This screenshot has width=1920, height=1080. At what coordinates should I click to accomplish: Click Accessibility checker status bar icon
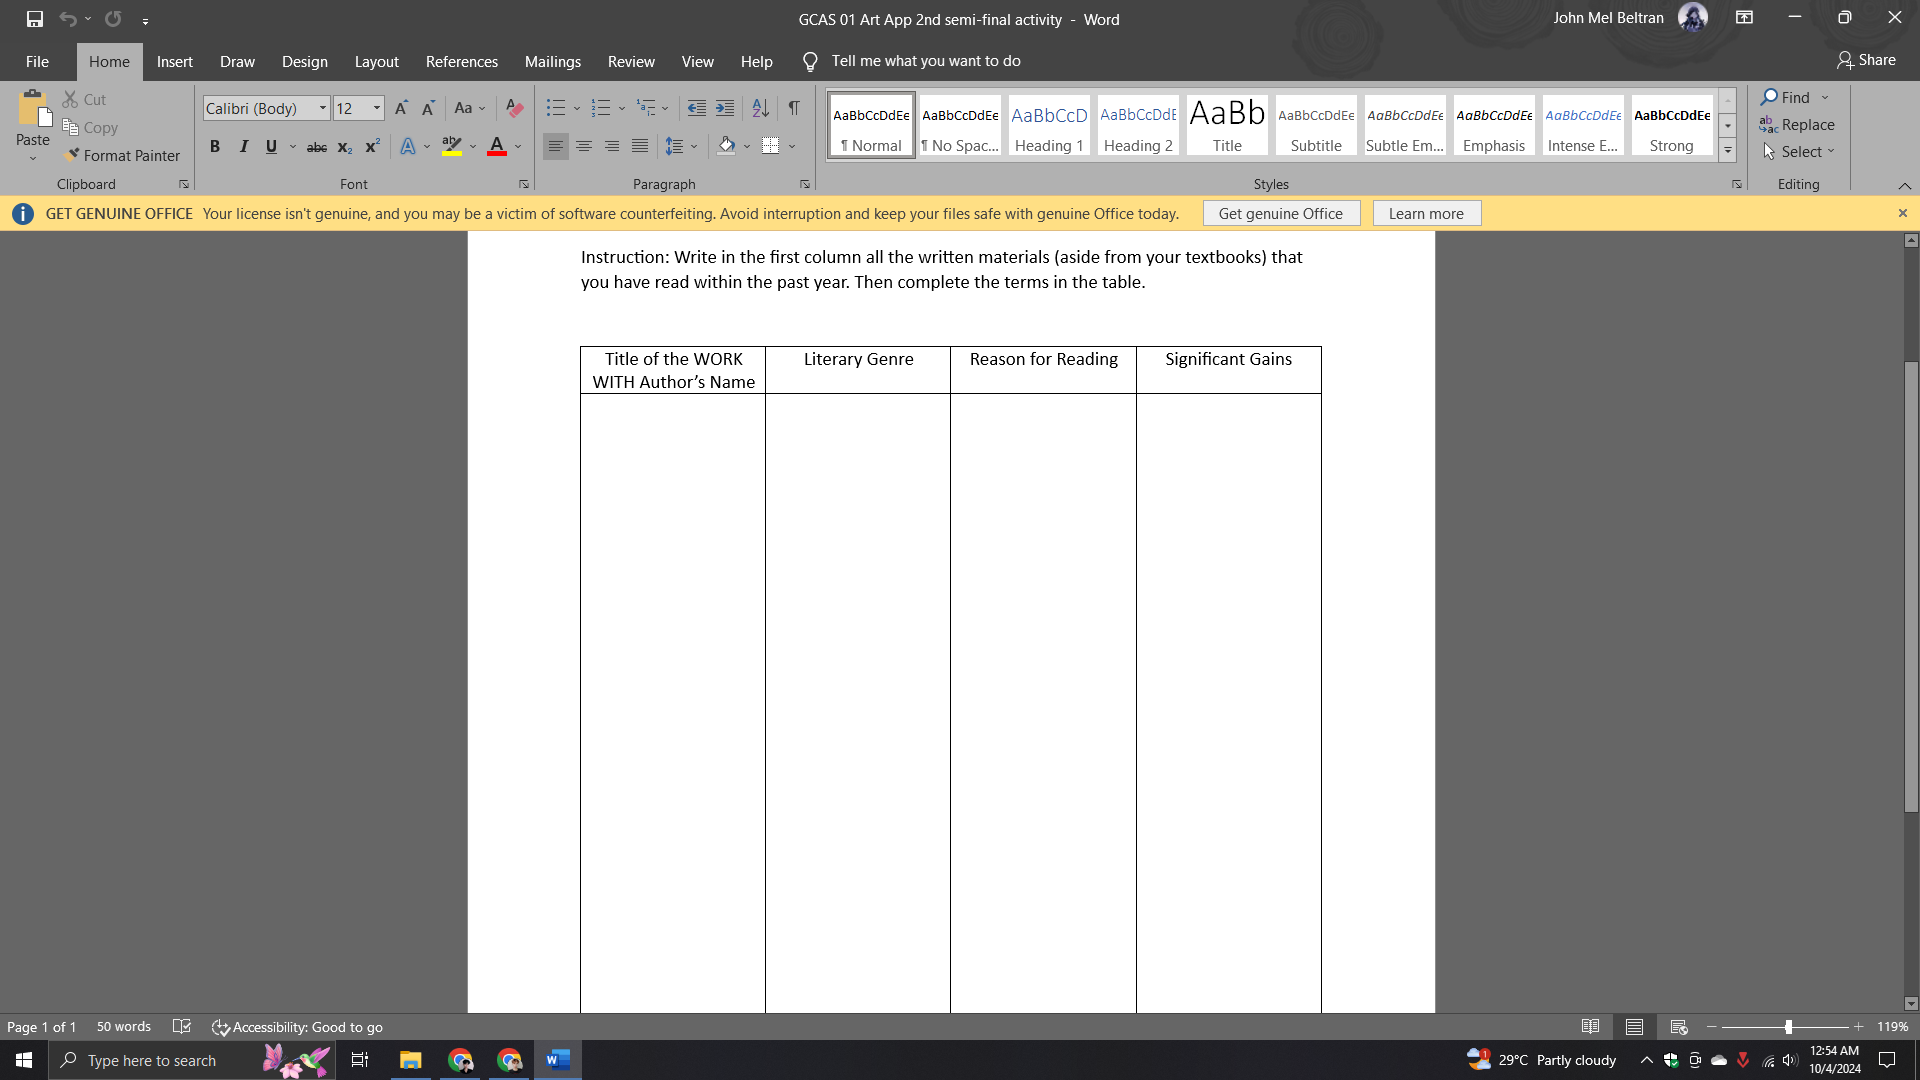point(220,1027)
